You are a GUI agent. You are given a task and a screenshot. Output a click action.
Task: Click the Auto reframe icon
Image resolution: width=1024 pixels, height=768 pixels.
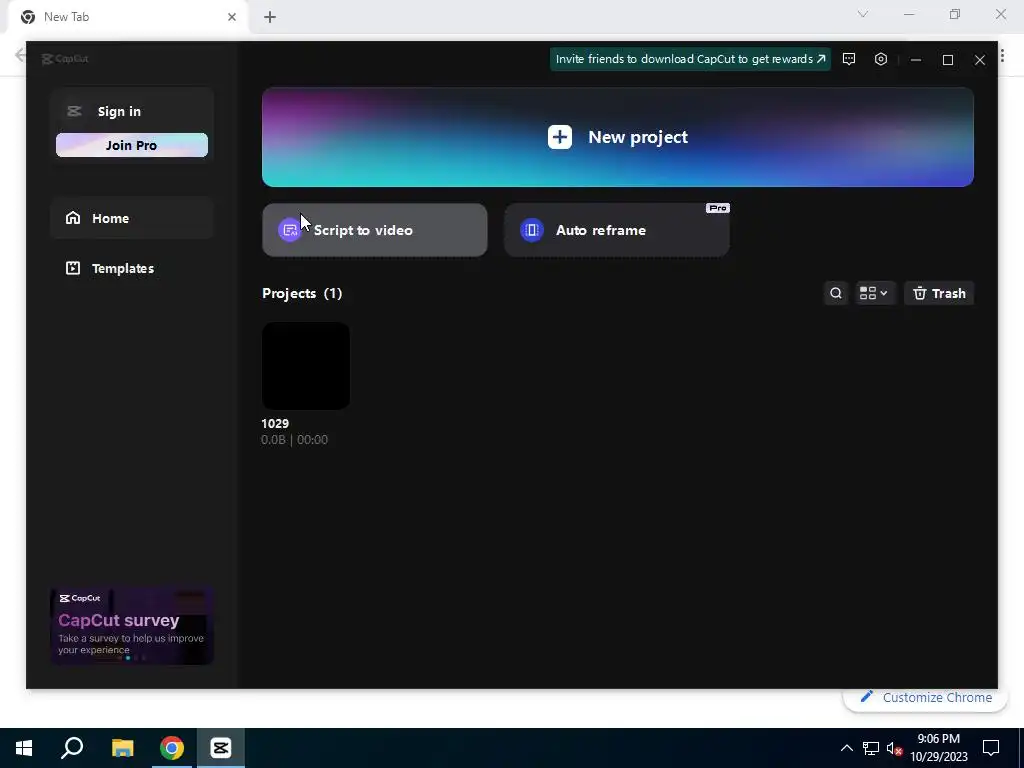point(532,230)
